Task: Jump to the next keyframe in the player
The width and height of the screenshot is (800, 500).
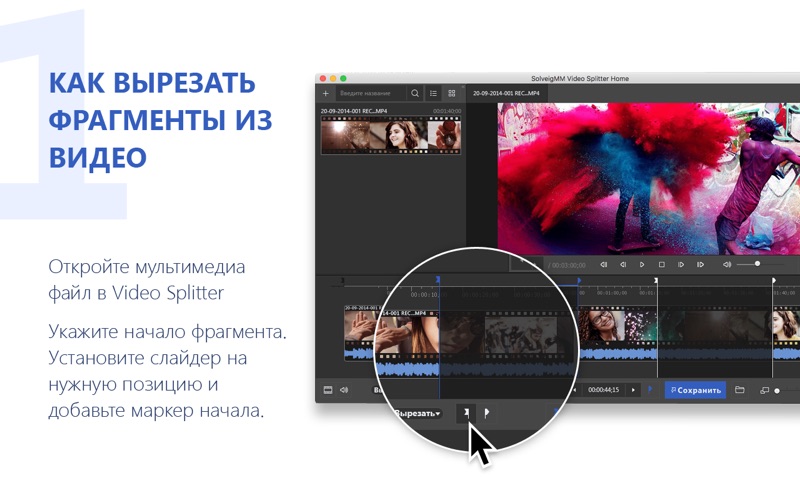Action: coord(701,265)
